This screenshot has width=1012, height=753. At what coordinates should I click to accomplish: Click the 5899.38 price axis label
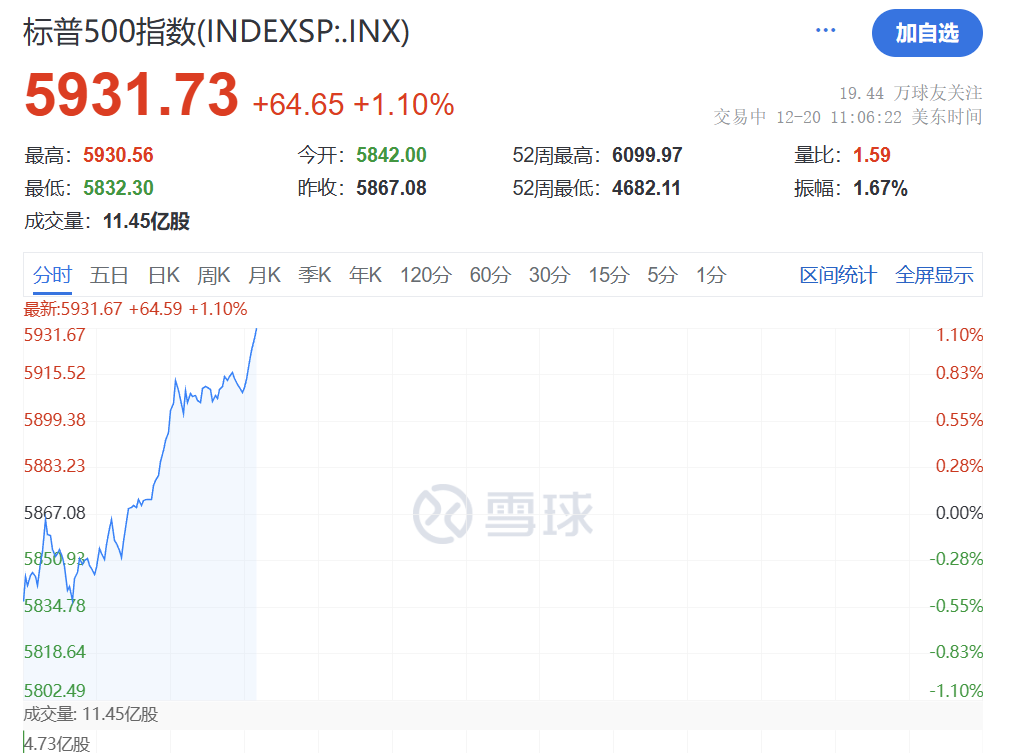pyautogui.click(x=54, y=420)
